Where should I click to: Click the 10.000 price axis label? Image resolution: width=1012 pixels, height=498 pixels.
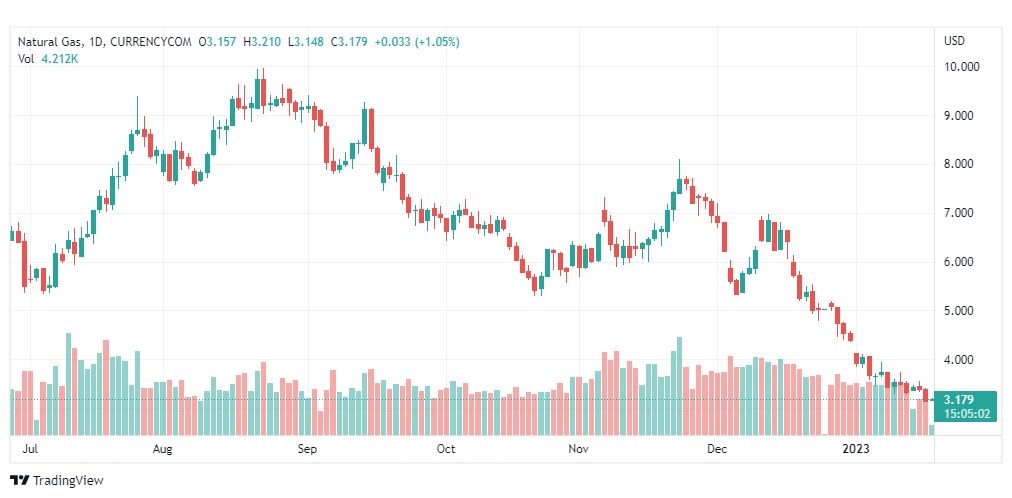pos(962,66)
